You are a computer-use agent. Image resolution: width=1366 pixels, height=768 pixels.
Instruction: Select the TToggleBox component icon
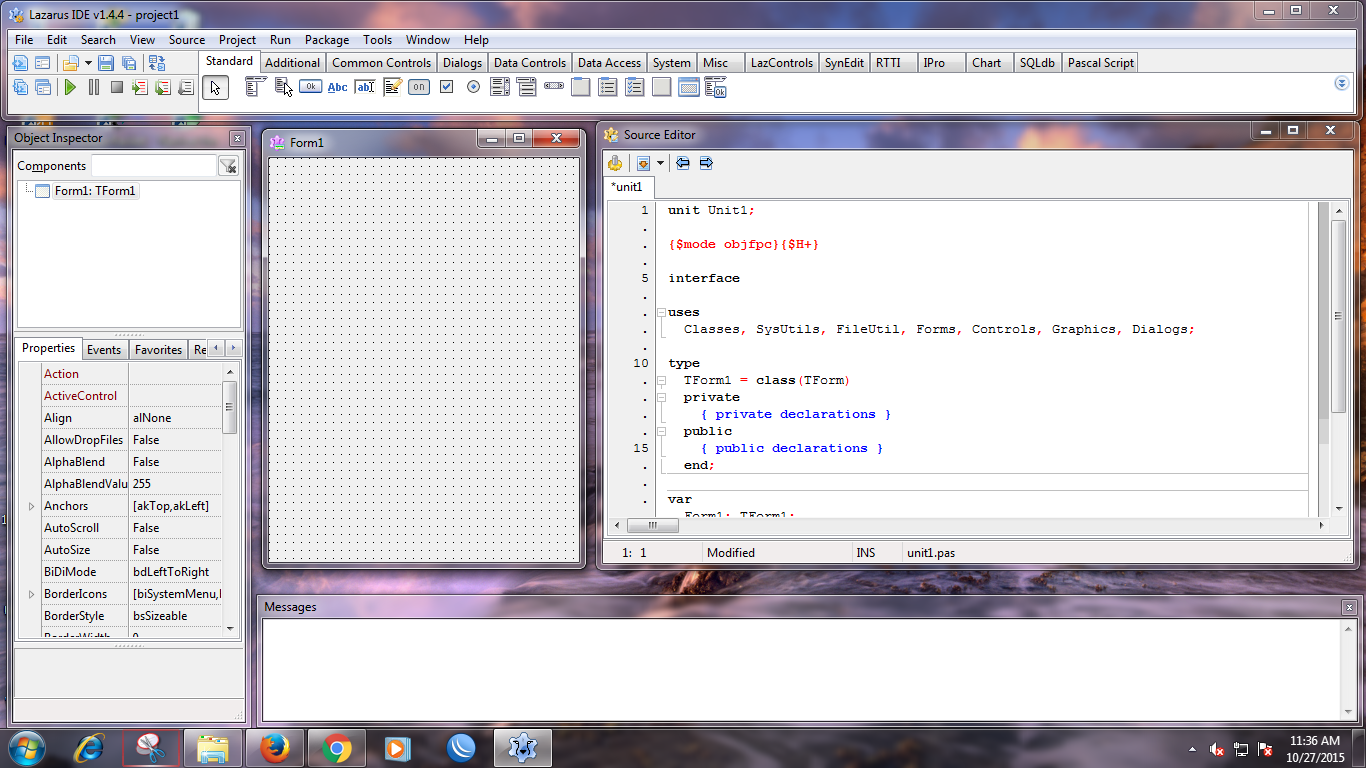(419, 87)
